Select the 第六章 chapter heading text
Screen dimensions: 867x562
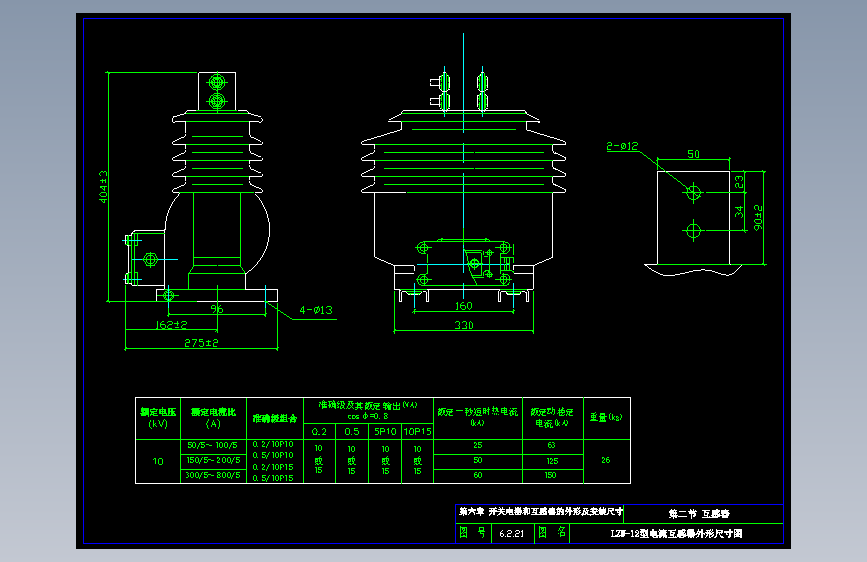pyautogui.click(x=541, y=512)
